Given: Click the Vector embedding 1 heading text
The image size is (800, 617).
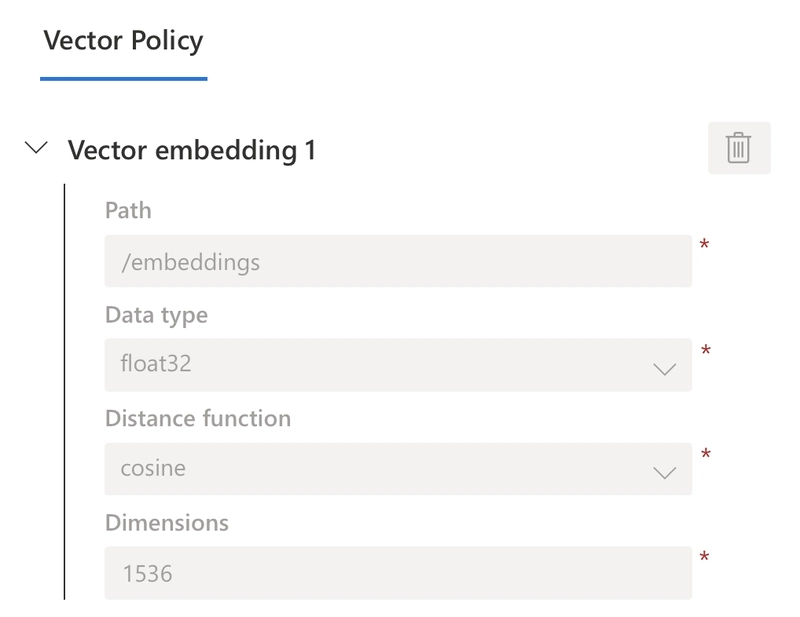Looking at the screenshot, I should point(192,150).
